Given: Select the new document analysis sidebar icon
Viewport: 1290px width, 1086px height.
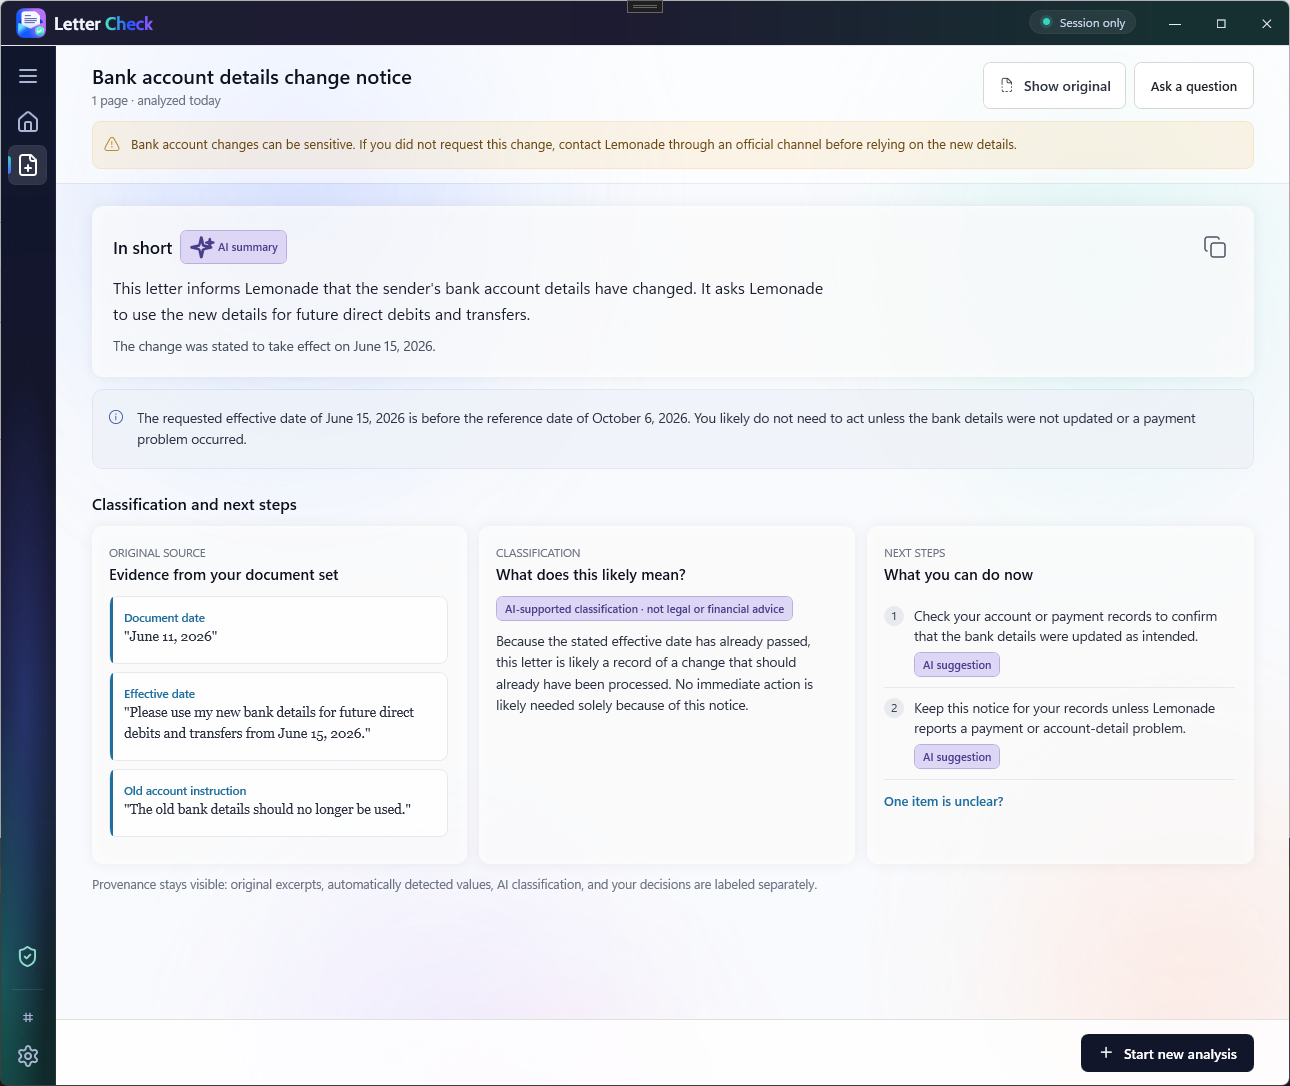Looking at the screenshot, I should point(28,165).
